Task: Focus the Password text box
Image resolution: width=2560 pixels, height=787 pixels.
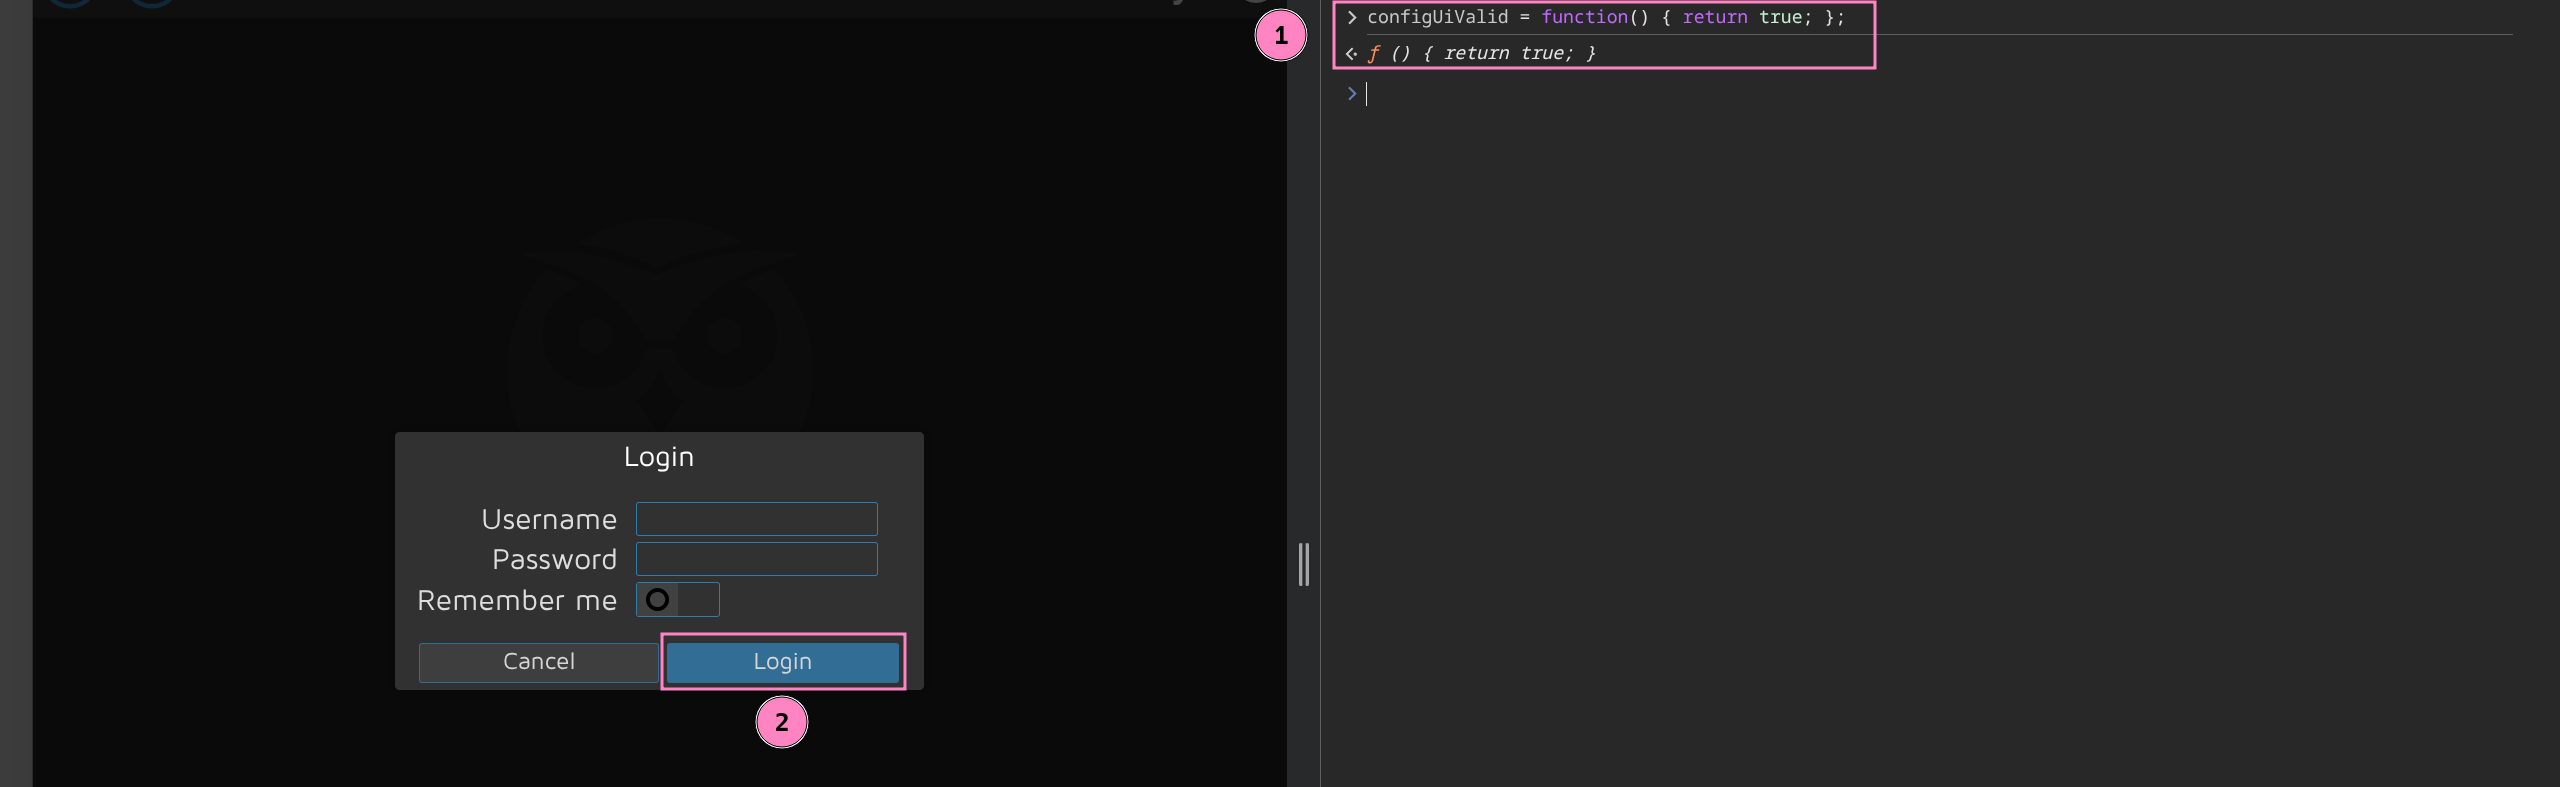Action: click(756, 559)
